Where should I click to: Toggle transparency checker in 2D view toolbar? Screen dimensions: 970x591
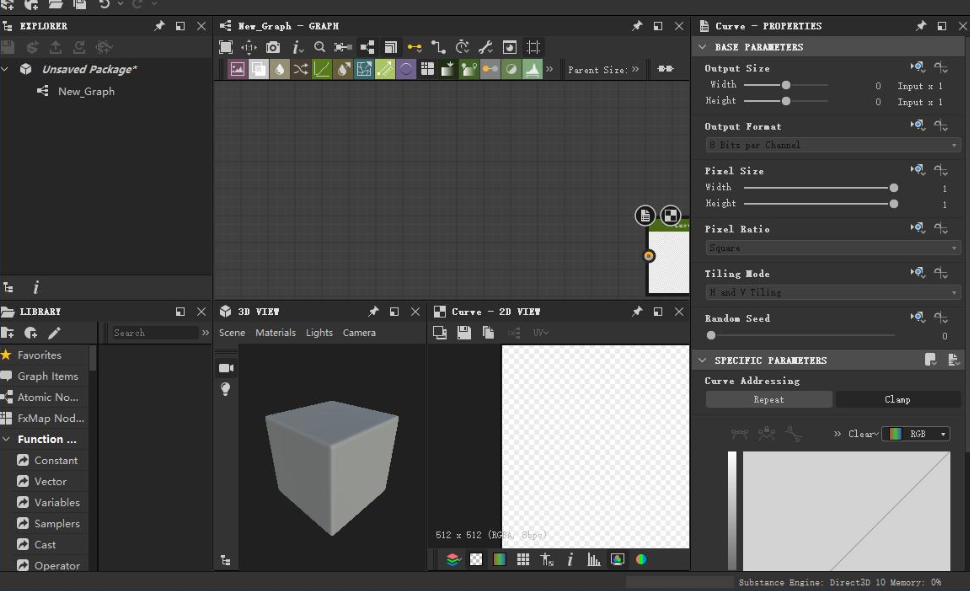click(x=476, y=559)
